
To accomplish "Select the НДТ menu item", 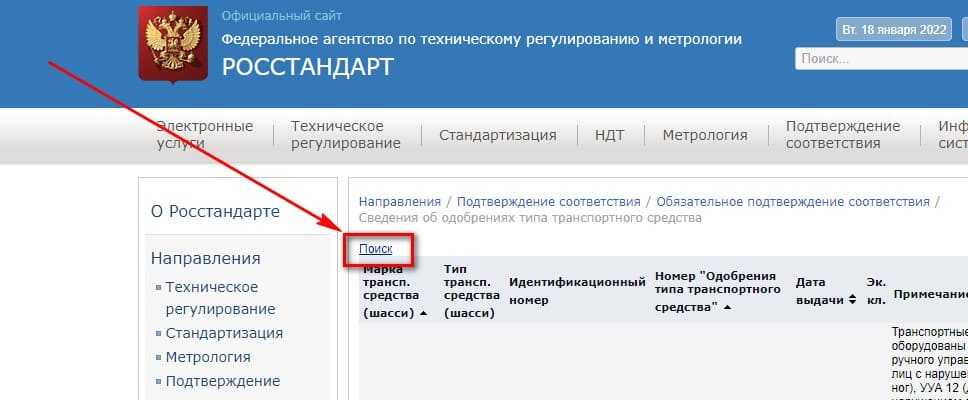I will [609, 135].
